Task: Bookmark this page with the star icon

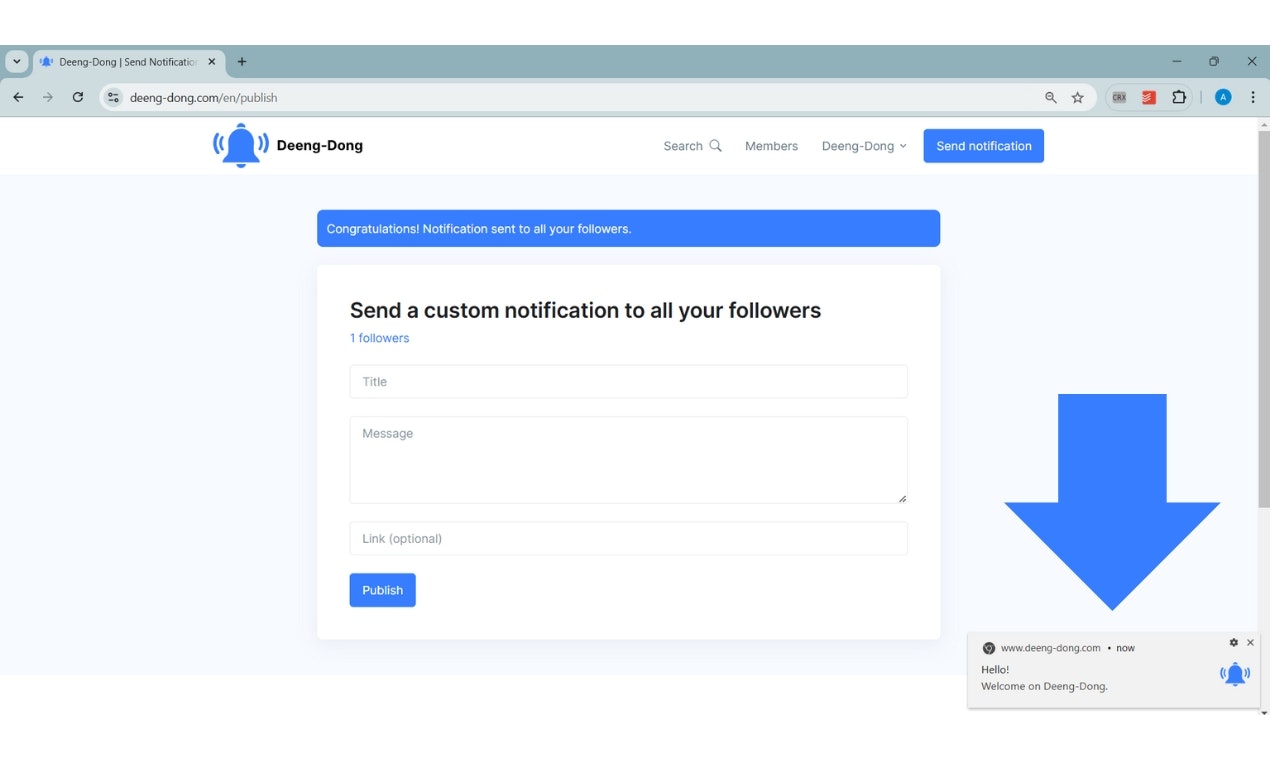Action: [x=1078, y=97]
